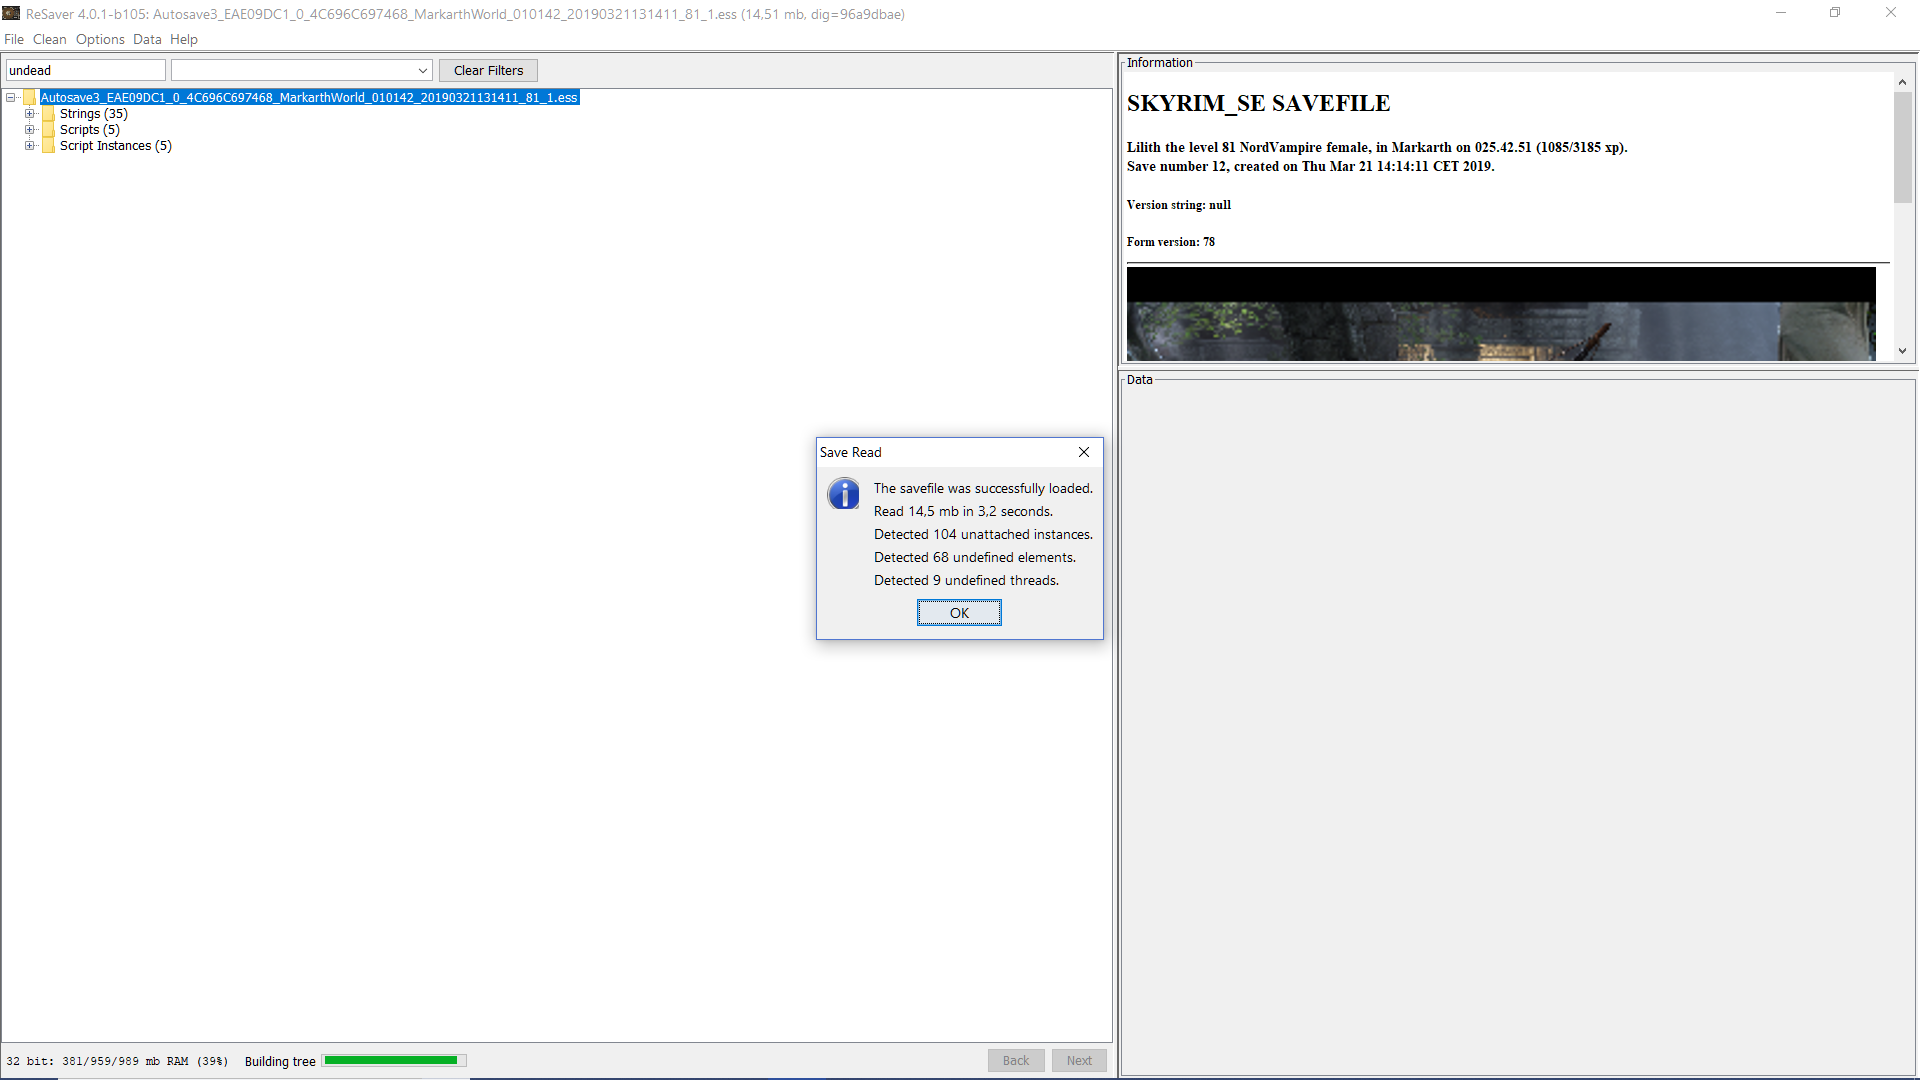The height and width of the screenshot is (1080, 1920).
Task: Expand the Script Instances (5) node
Action: pyautogui.click(x=30, y=146)
